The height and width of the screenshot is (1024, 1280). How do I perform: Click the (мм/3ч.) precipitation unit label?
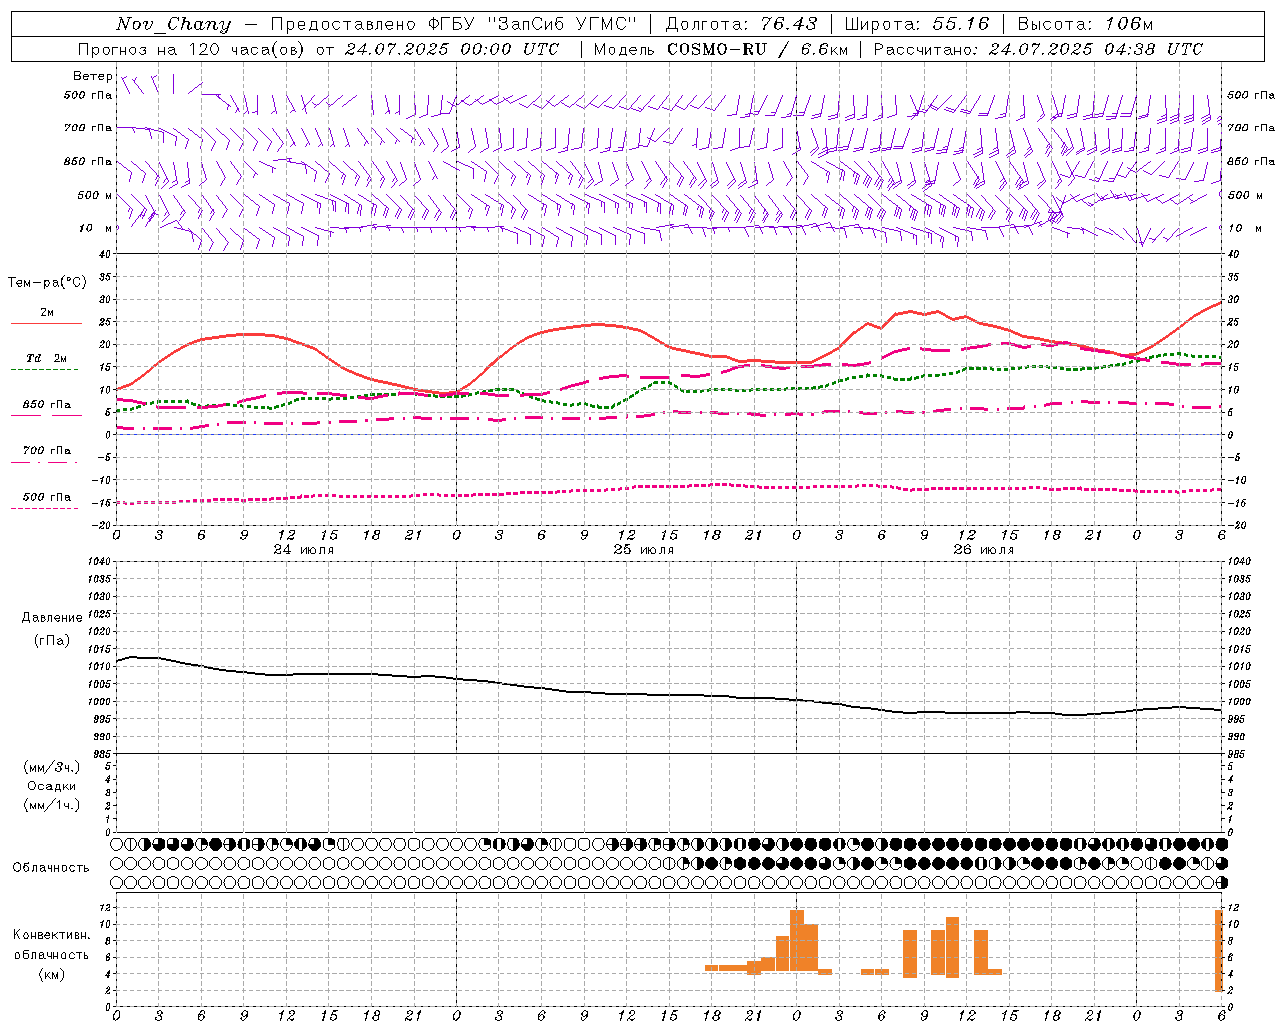point(52,767)
